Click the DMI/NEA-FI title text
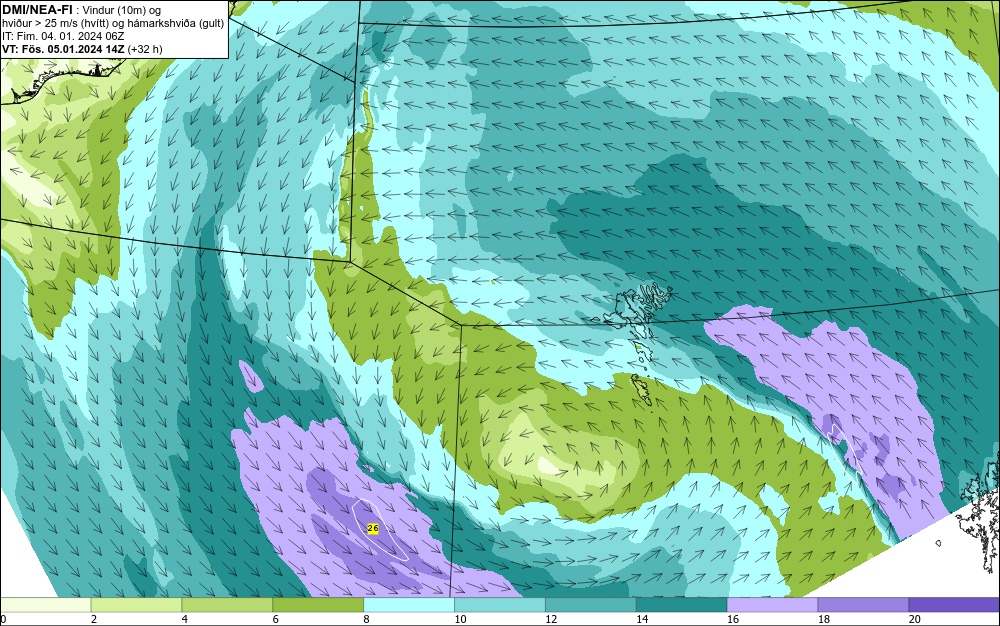1000x626 pixels. tap(37, 9)
